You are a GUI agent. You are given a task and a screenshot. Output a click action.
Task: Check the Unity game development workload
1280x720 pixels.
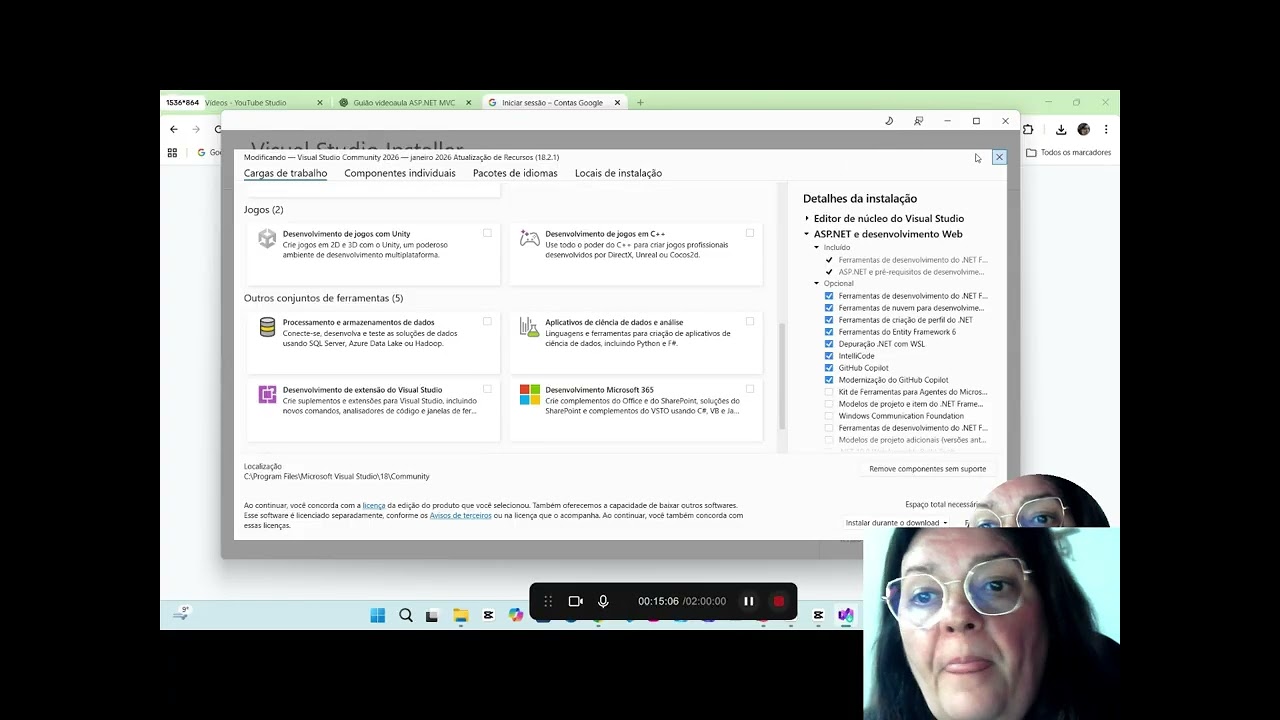[x=487, y=233]
